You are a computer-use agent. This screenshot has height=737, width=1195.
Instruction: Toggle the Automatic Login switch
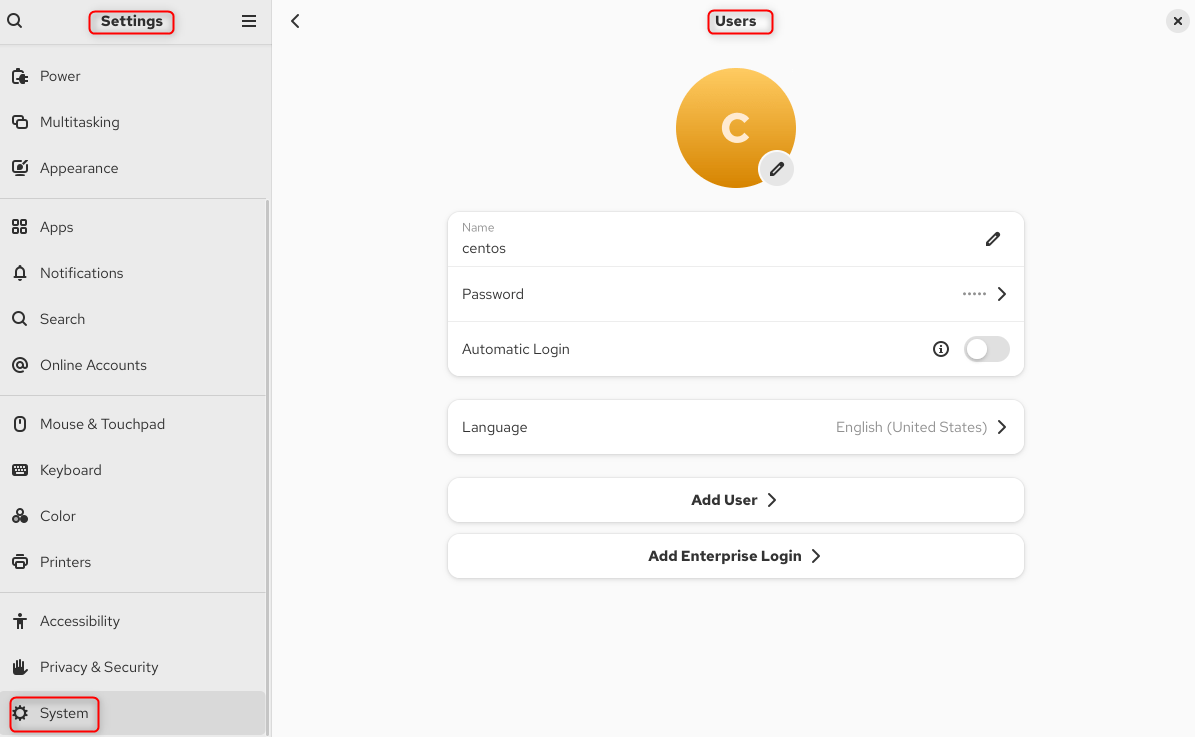[986, 349]
